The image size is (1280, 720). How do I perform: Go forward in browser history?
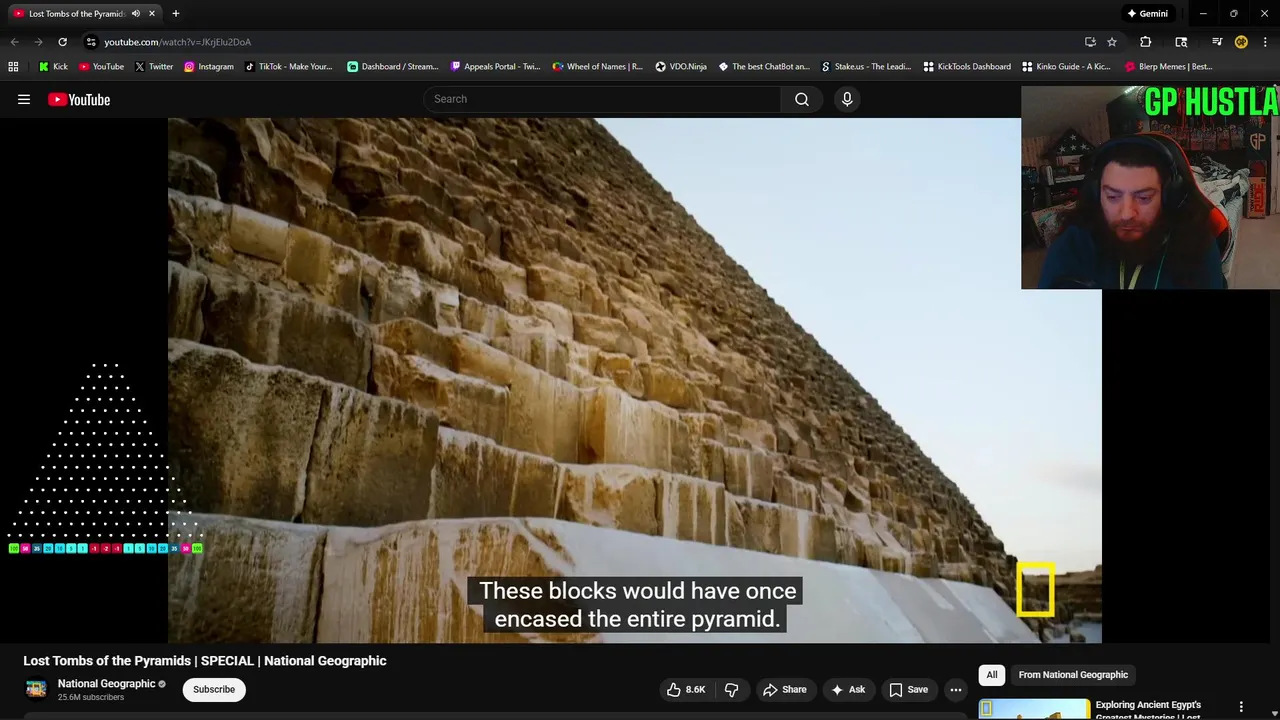[x=38, y=42]
